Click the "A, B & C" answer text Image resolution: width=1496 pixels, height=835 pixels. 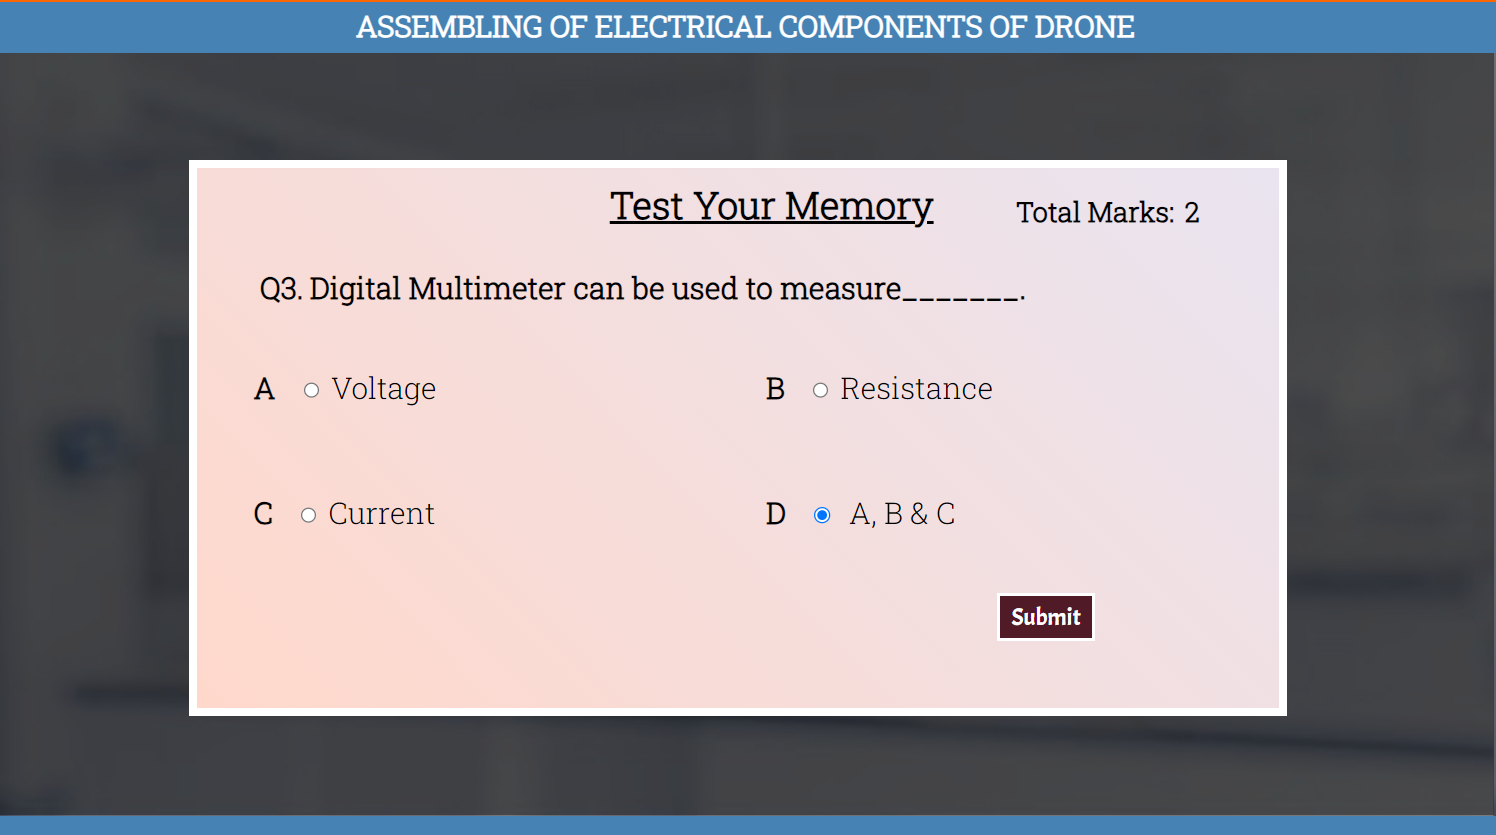pyautogui.click(x=902, y=514)
